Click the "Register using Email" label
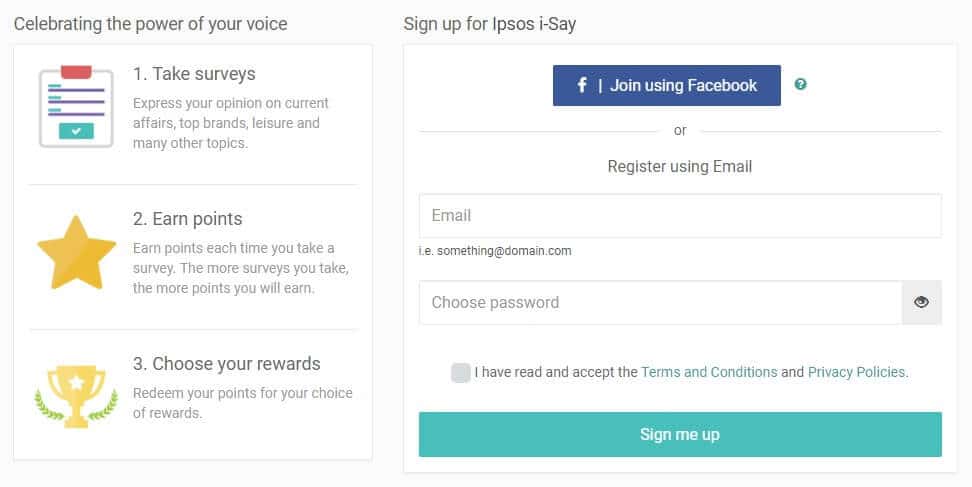 tap(679, 166)
